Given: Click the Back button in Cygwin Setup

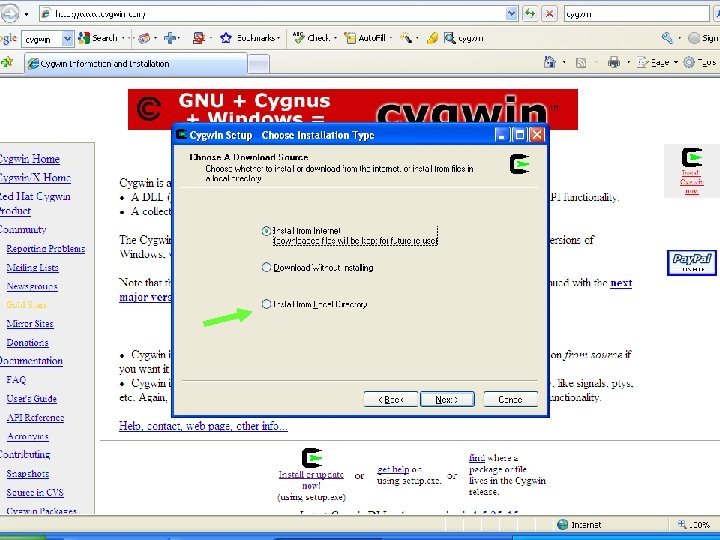Looking at the screenshot, I should click(x=391, y=399).
